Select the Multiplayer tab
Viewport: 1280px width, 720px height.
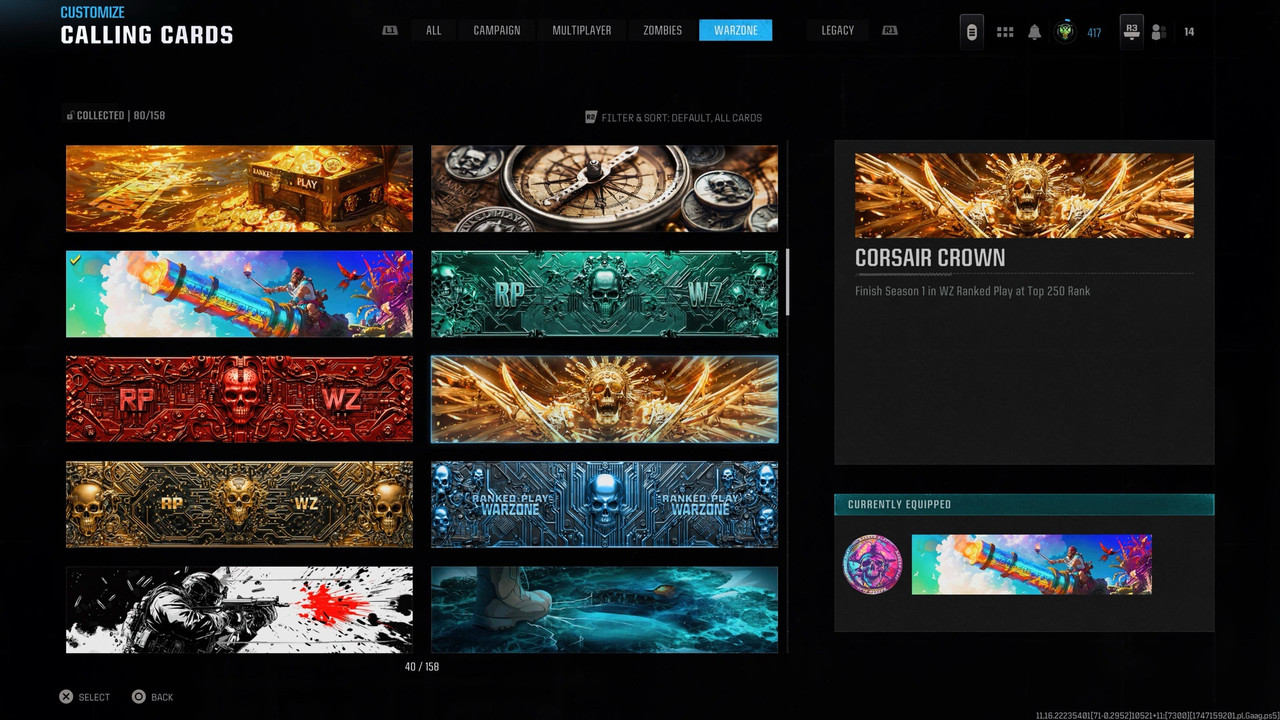(x=582, y=30)
